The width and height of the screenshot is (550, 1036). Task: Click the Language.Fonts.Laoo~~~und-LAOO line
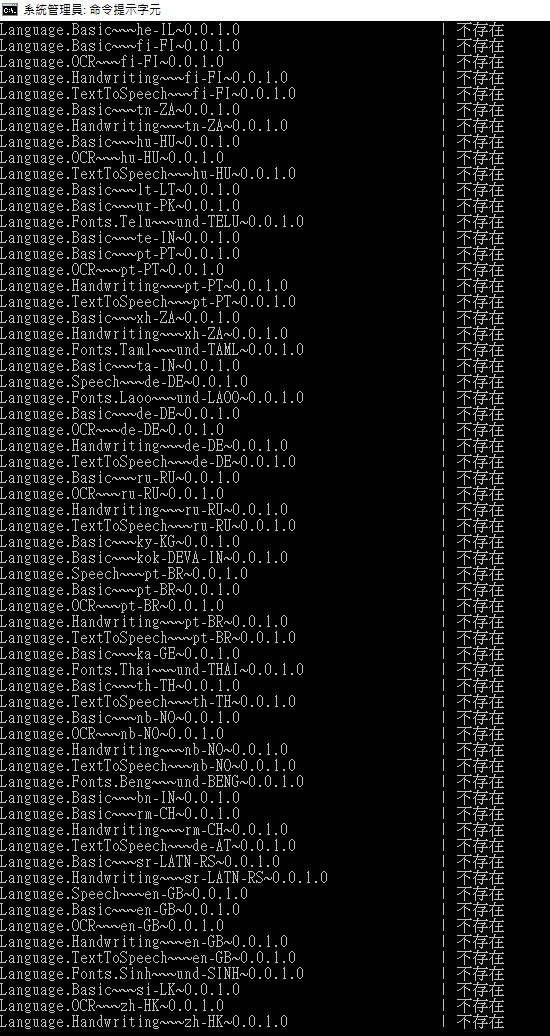[x=152, y=398]
